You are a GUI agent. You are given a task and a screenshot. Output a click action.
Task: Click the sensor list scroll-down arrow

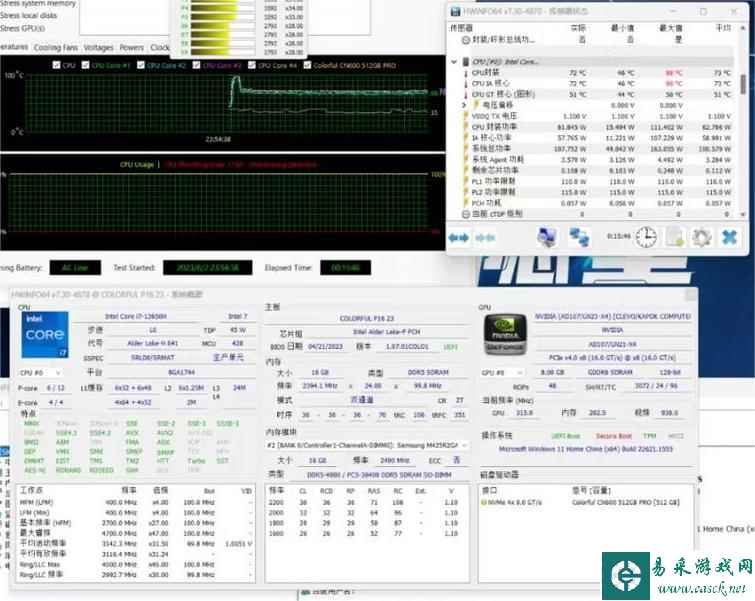pyautogui.click(x=743, y=214)
